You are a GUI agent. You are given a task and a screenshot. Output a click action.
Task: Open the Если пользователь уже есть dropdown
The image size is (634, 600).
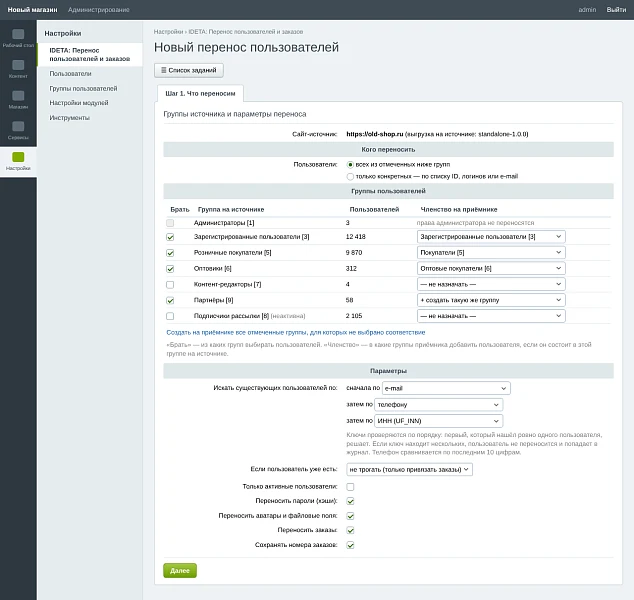click(x=409, y=469)
